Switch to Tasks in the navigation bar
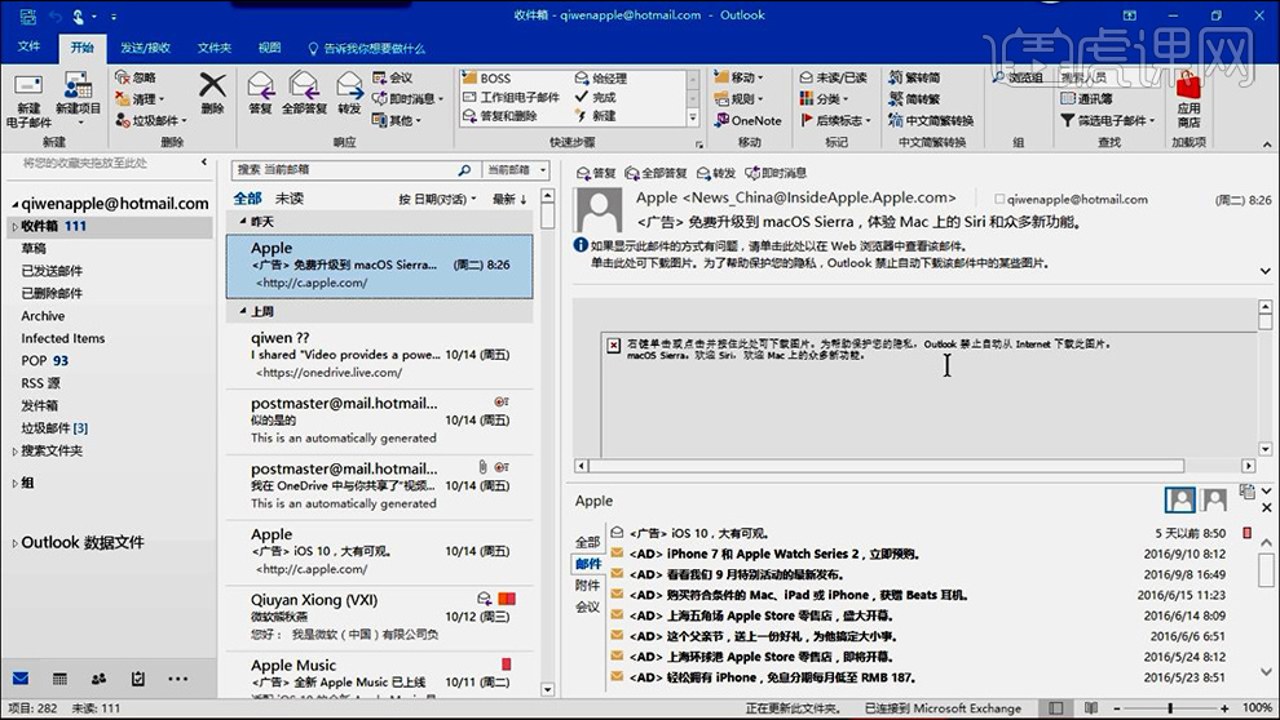Viewport: 1280px width, 720px height. [138, 679]
